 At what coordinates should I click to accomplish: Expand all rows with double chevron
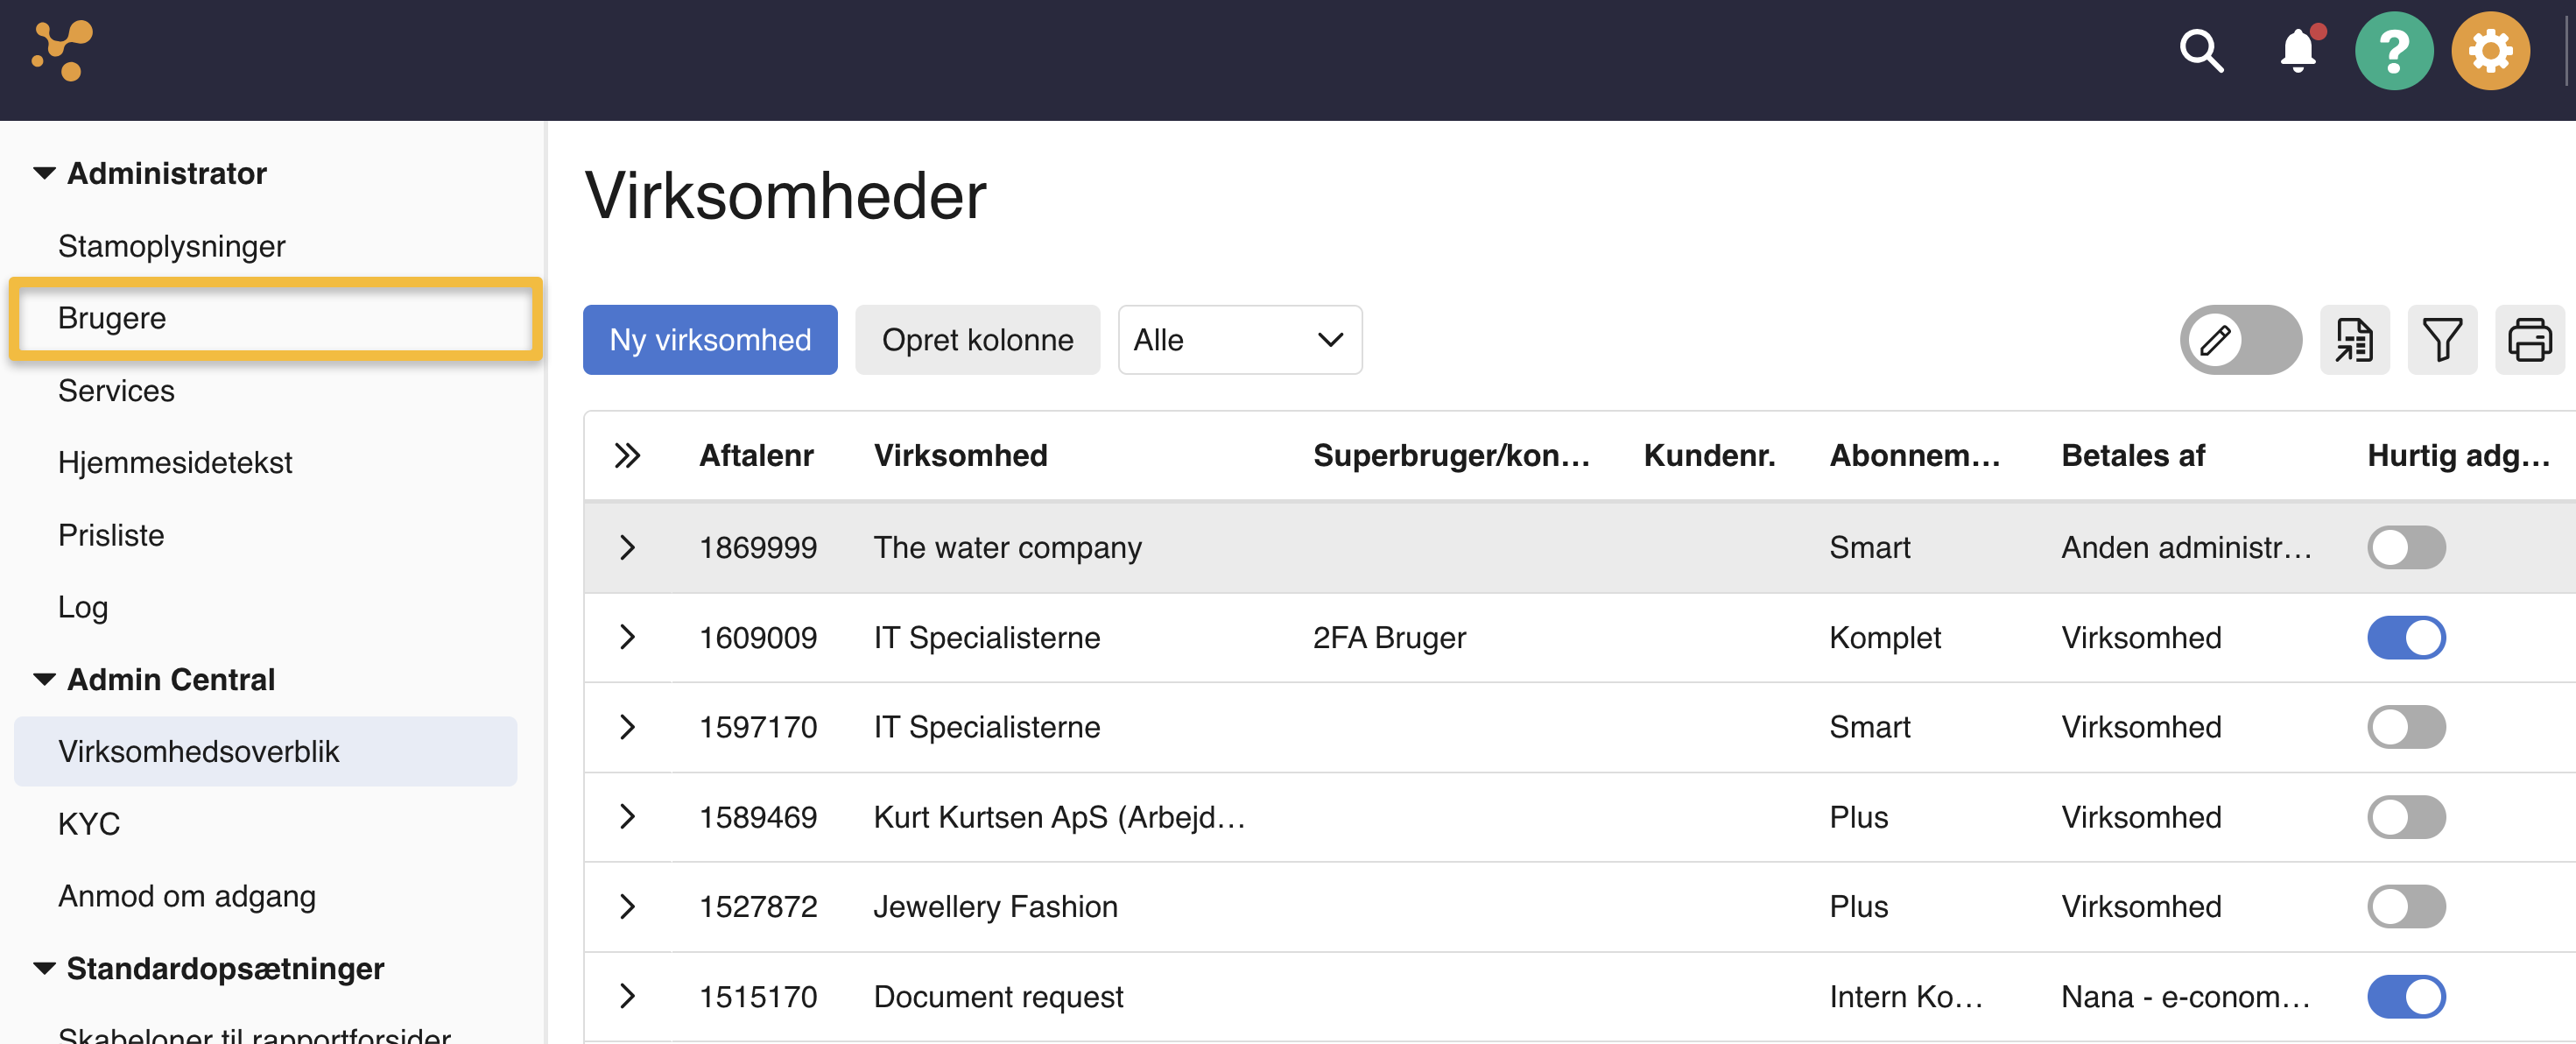[x=627, y=456]
